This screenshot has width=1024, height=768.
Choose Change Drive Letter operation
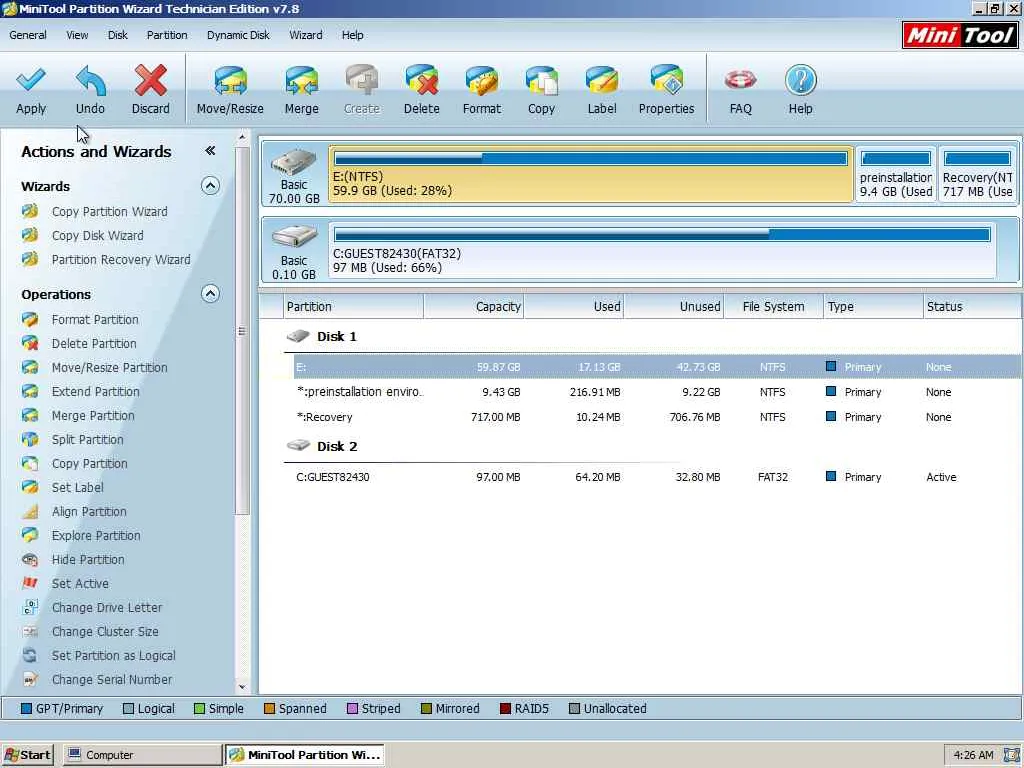tap(106, 608)
